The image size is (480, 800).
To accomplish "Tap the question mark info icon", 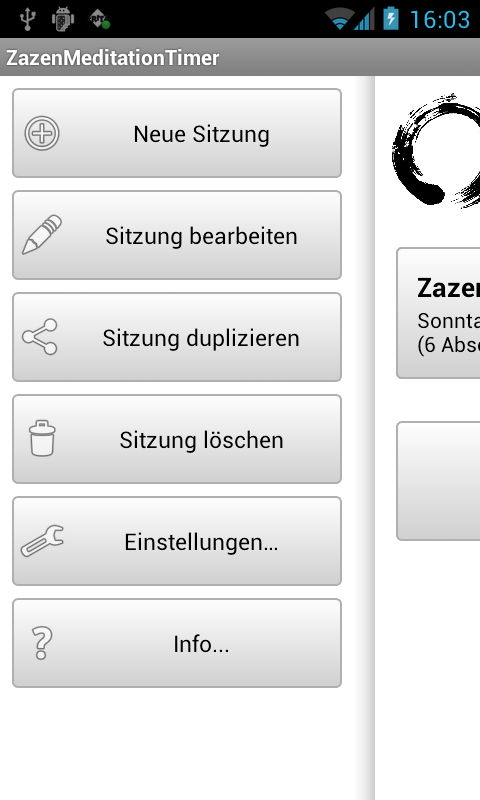I will (x=42, y=643).
